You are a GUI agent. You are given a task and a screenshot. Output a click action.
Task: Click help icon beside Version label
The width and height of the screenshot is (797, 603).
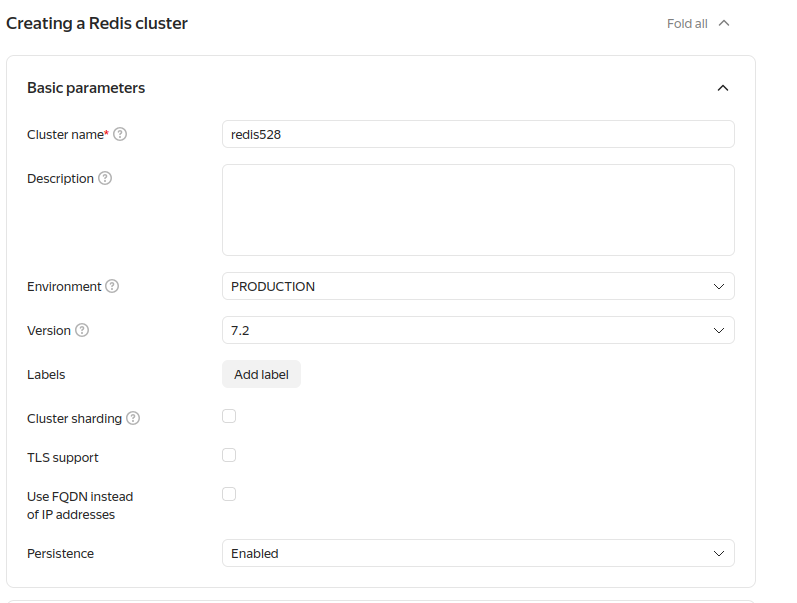(82, 330)
